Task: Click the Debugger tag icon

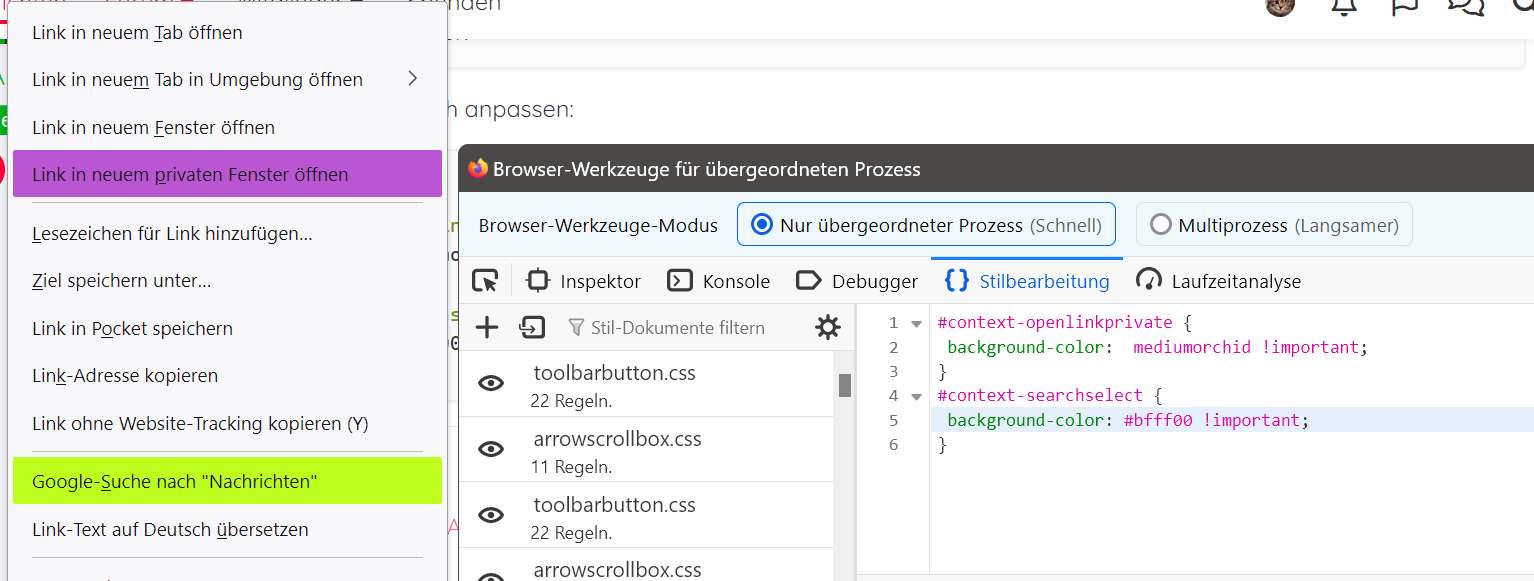Action: (808, 281)
